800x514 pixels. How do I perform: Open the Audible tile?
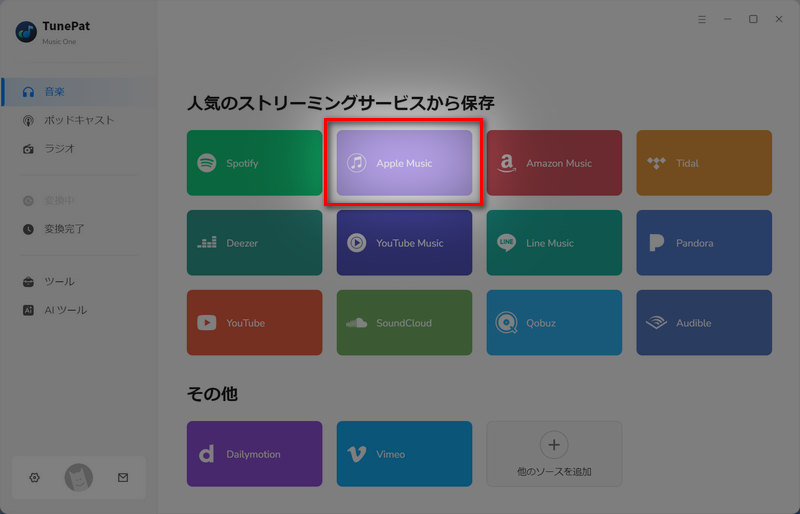coord(704,323)
